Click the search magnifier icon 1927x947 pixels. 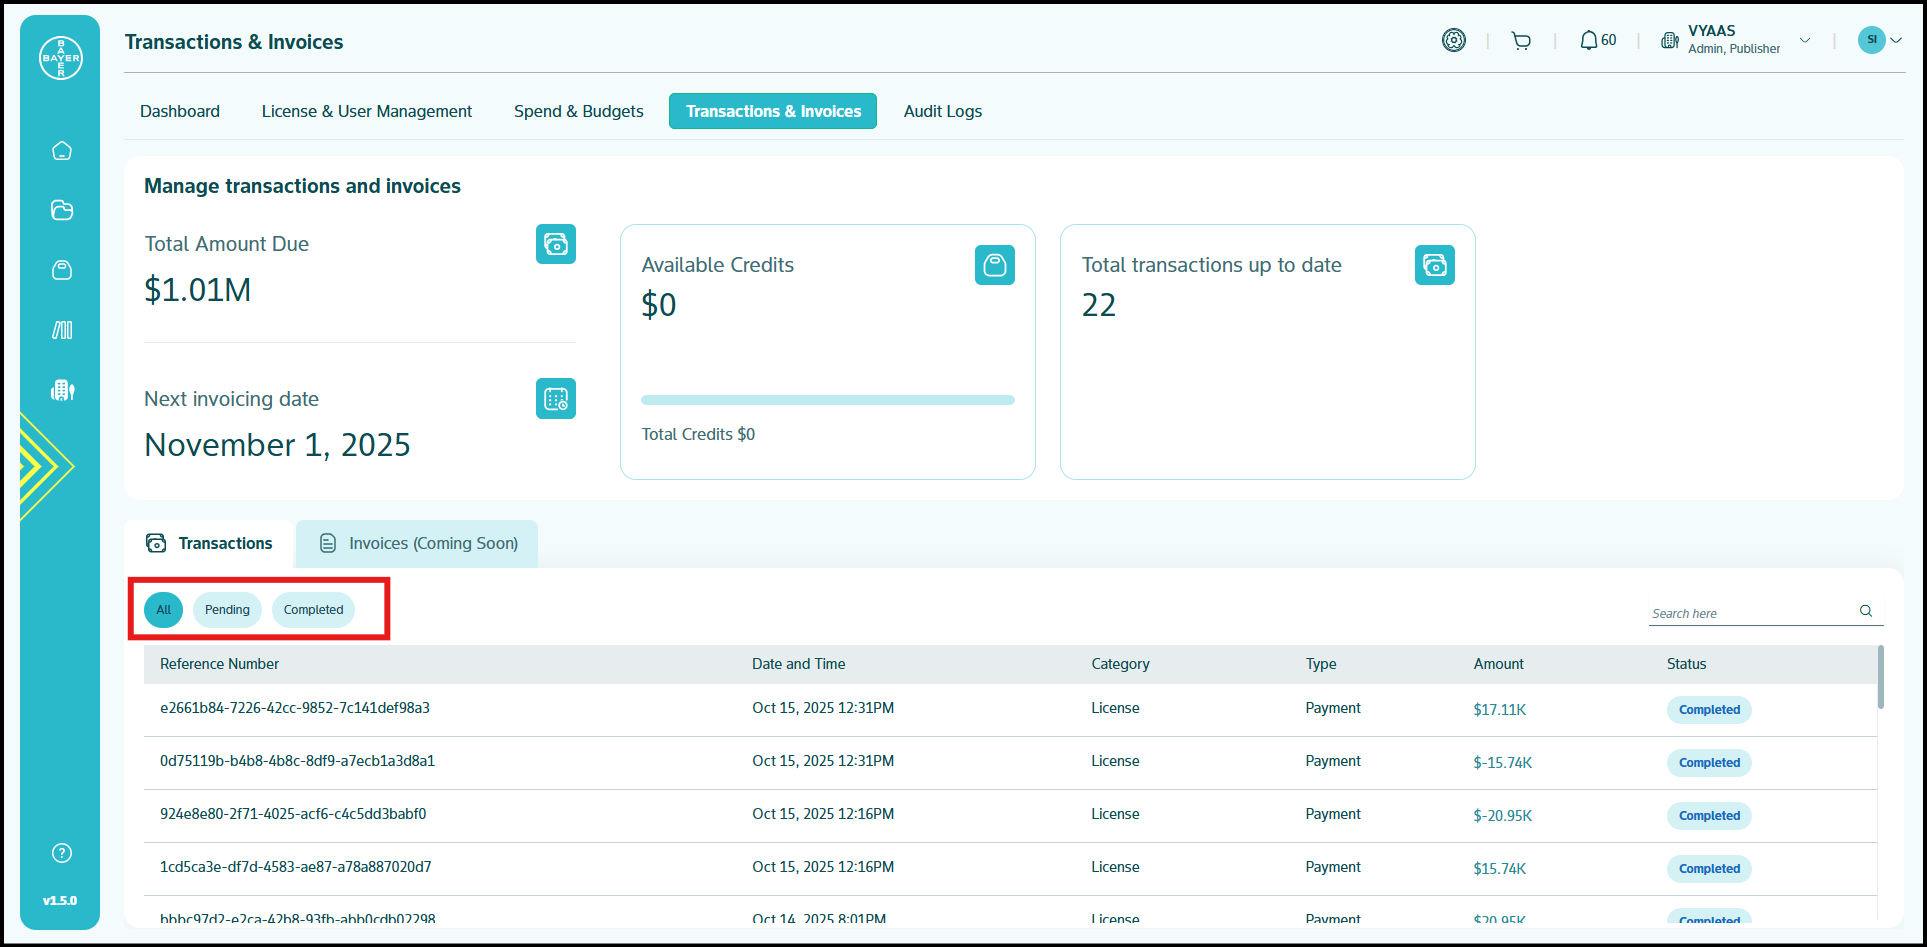tap(1866, 611)
